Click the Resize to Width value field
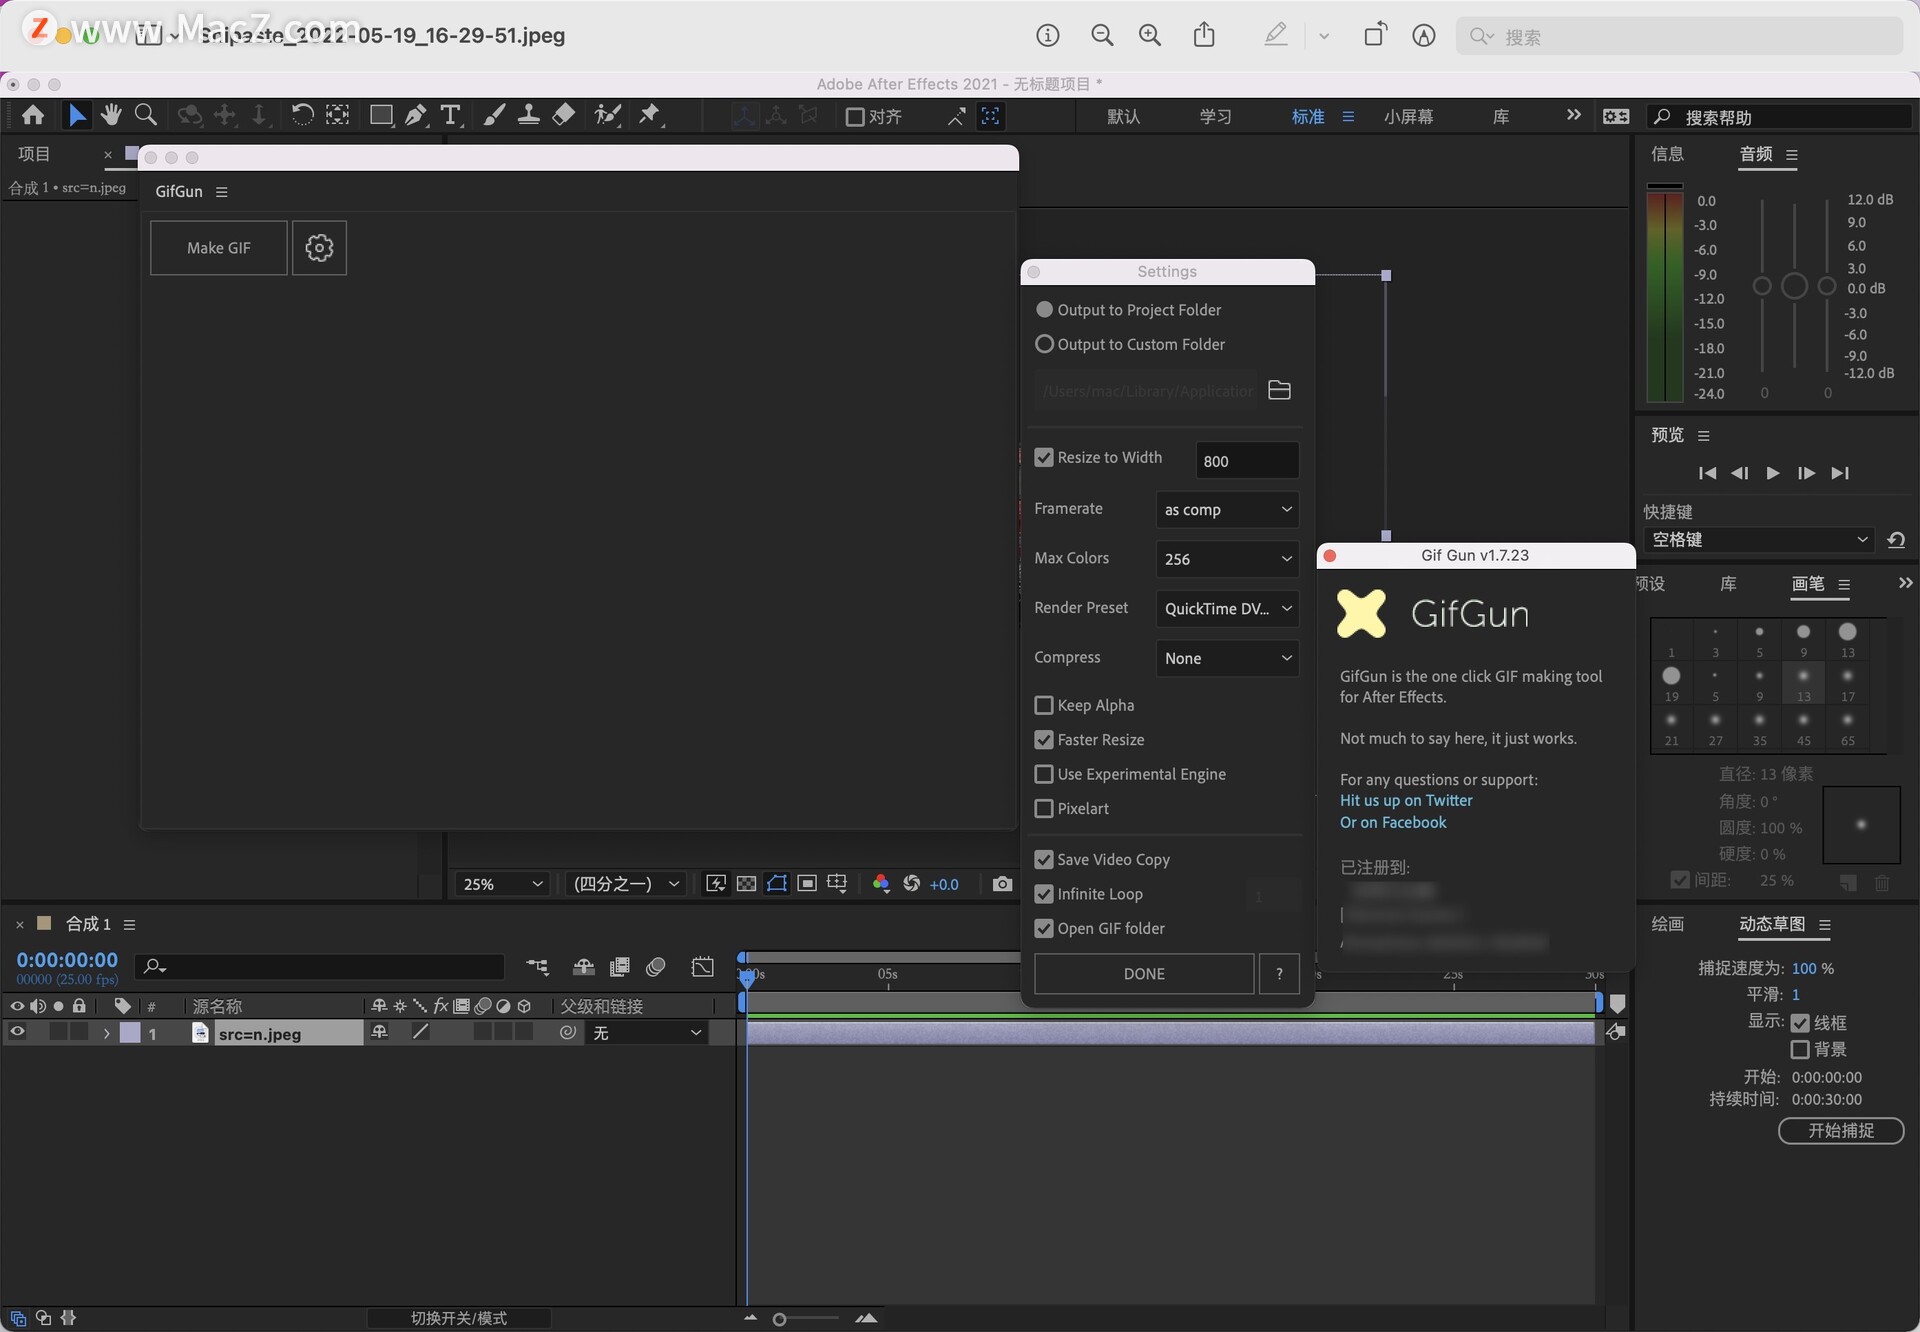This screenshot has width=1920, height=1332. pyautogui.click(x=1247, y=461)
